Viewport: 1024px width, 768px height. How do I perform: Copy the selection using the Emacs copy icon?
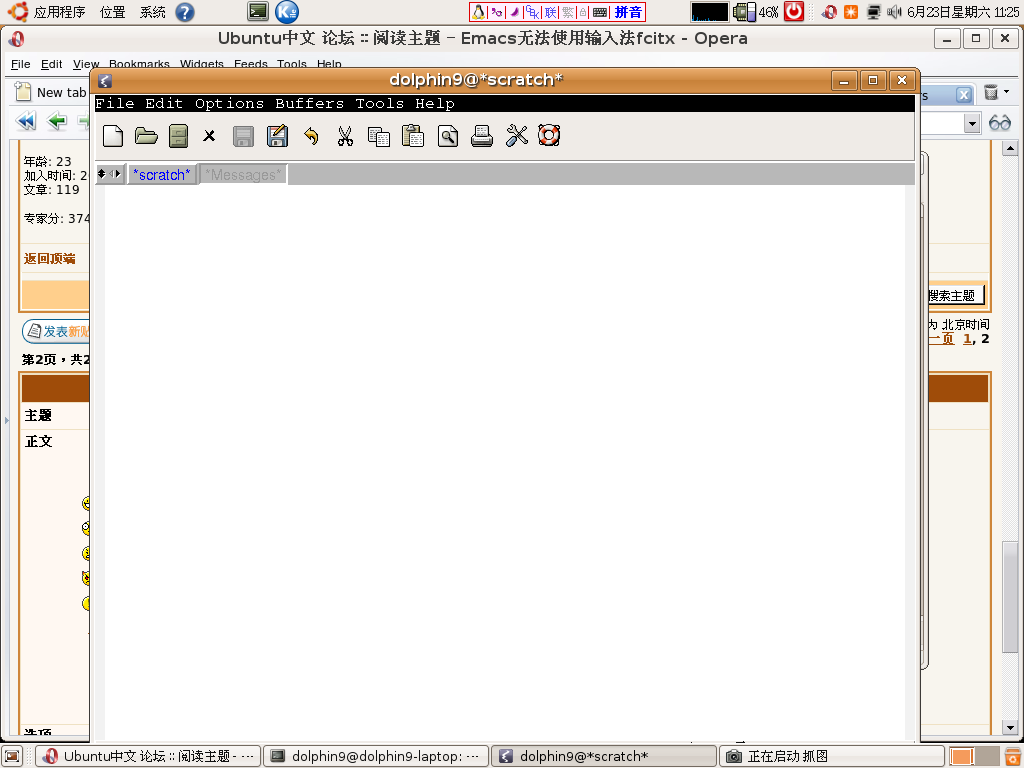379,136
